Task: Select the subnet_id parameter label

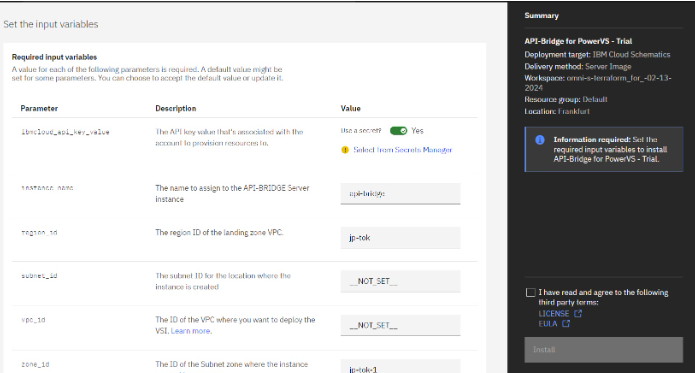Action: pos(39,276)
